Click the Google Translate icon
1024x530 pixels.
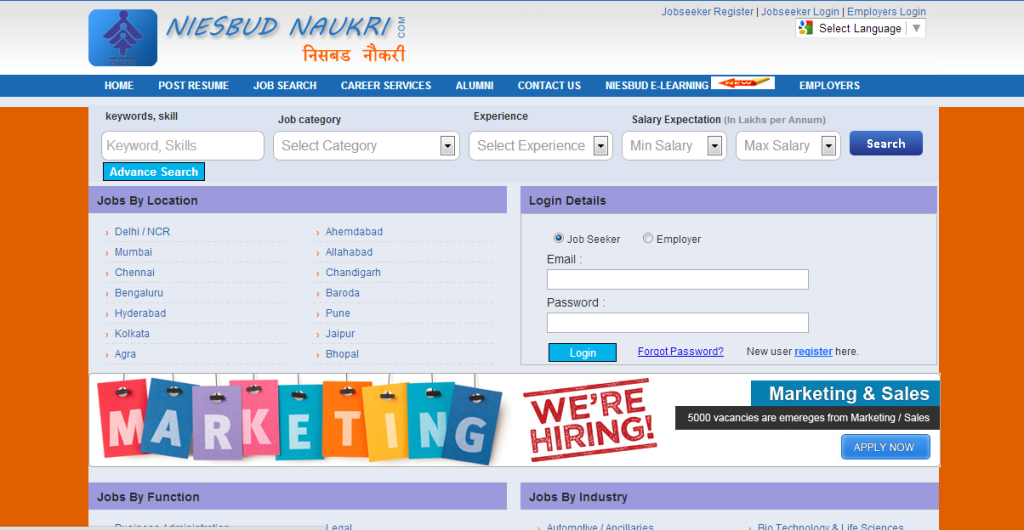coord(806,28)
